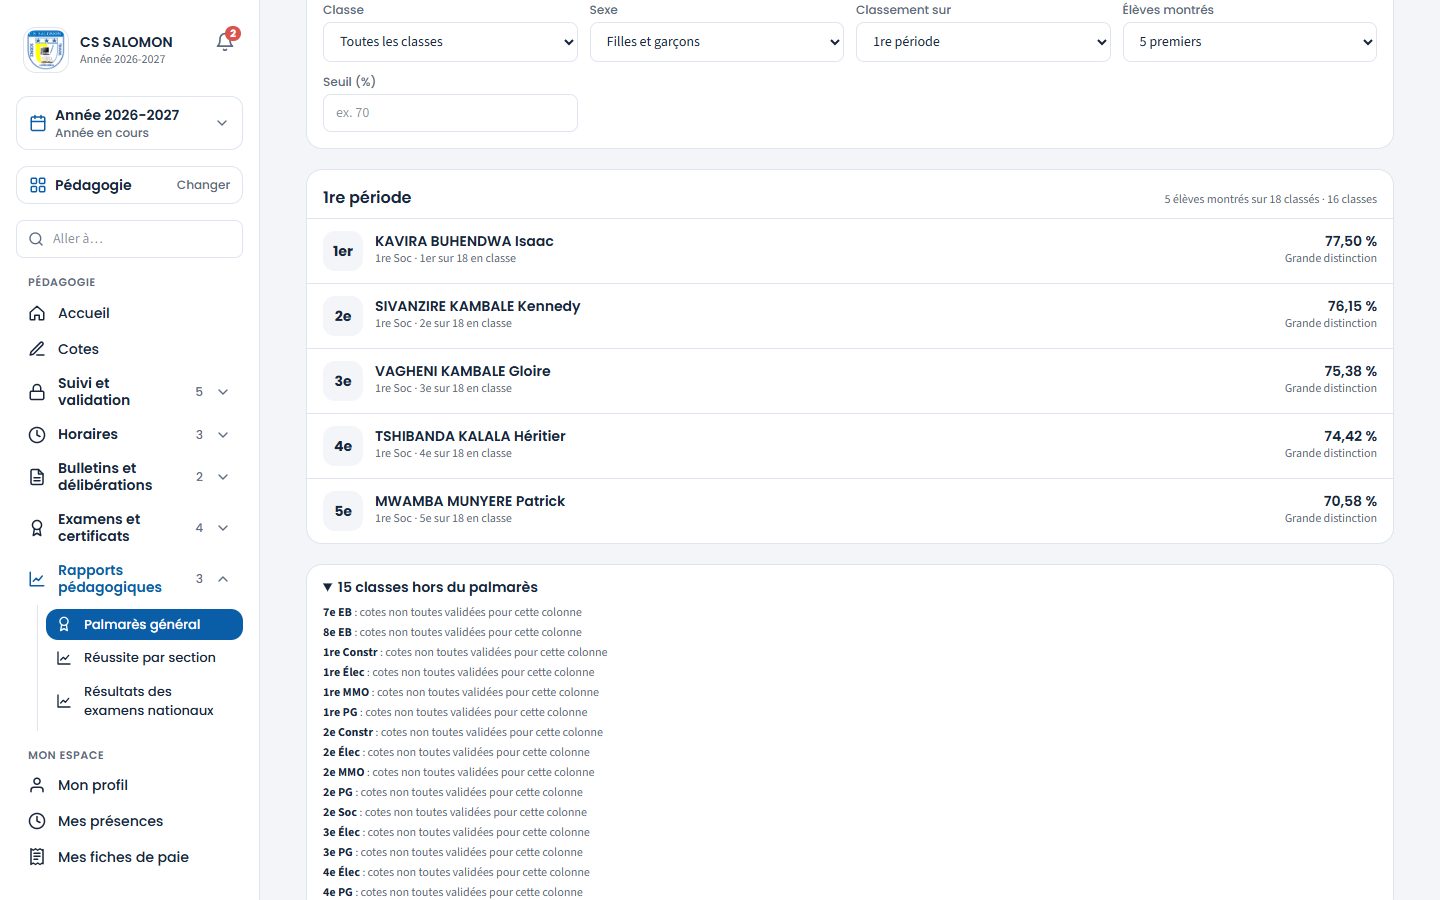Open the notifications bell
Viewport: 1440px width, 900px height.
pos(225,42)
